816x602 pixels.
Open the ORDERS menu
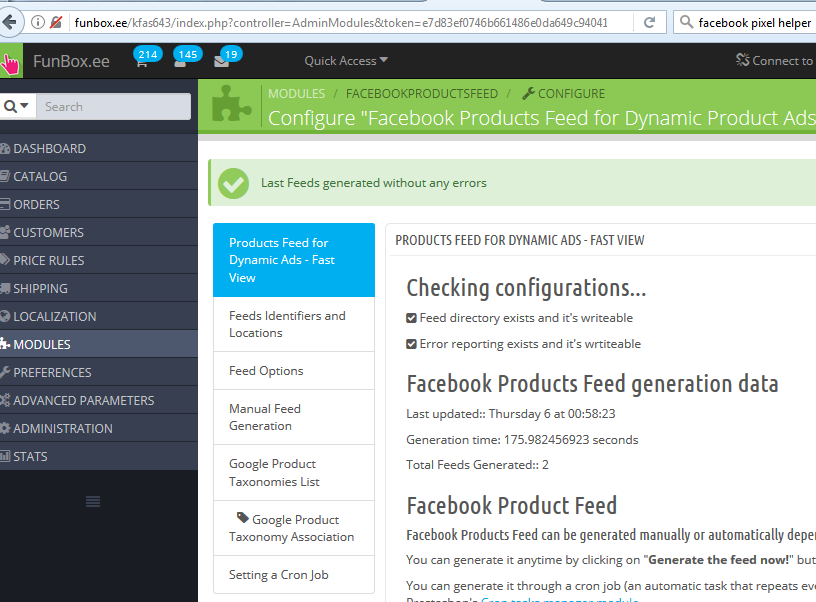coord(99,204)
